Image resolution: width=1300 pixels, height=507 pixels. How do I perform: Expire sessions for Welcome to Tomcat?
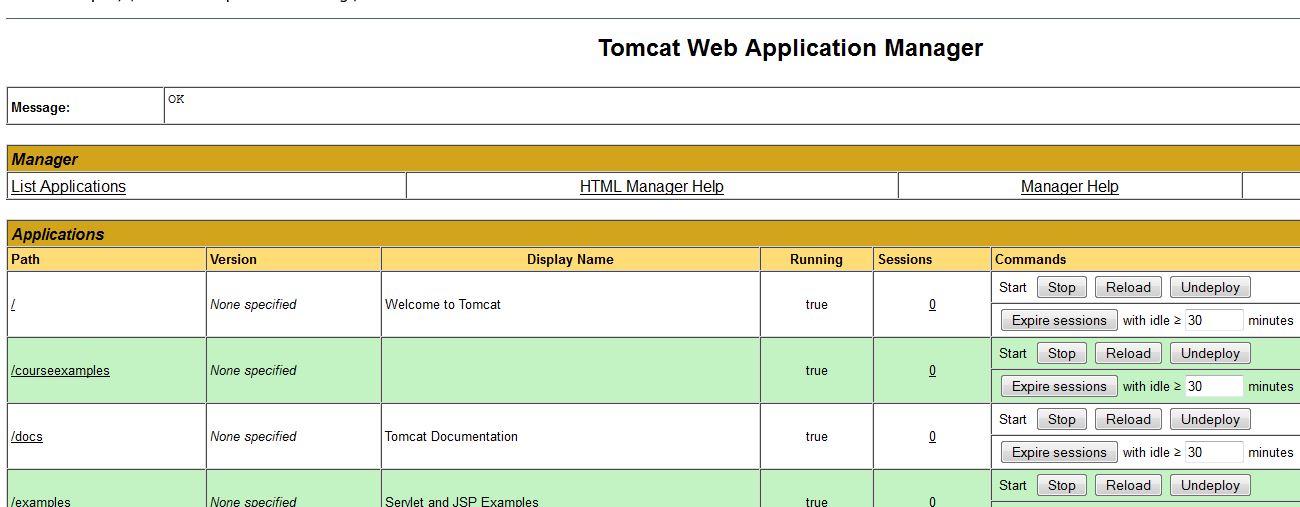pyautogui.click(x=1059, y=320)
